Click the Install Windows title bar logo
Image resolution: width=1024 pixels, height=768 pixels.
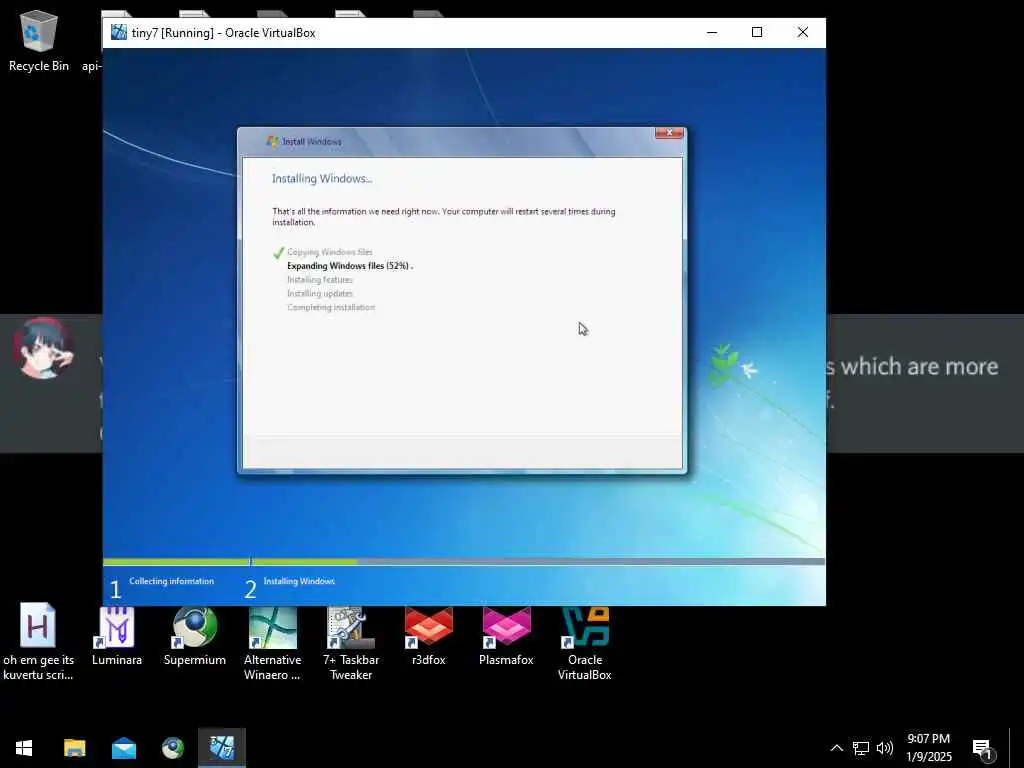[272, 141]
